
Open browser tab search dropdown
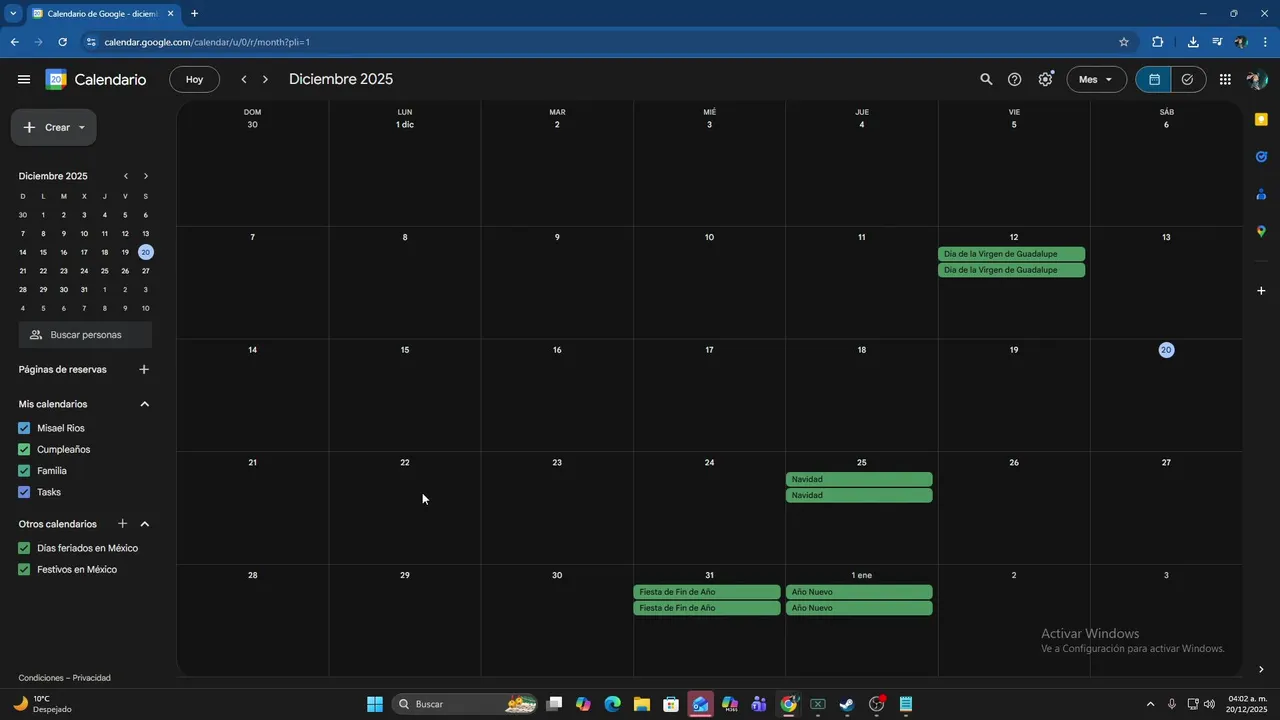pyautogui.click(x=13, y=14)
